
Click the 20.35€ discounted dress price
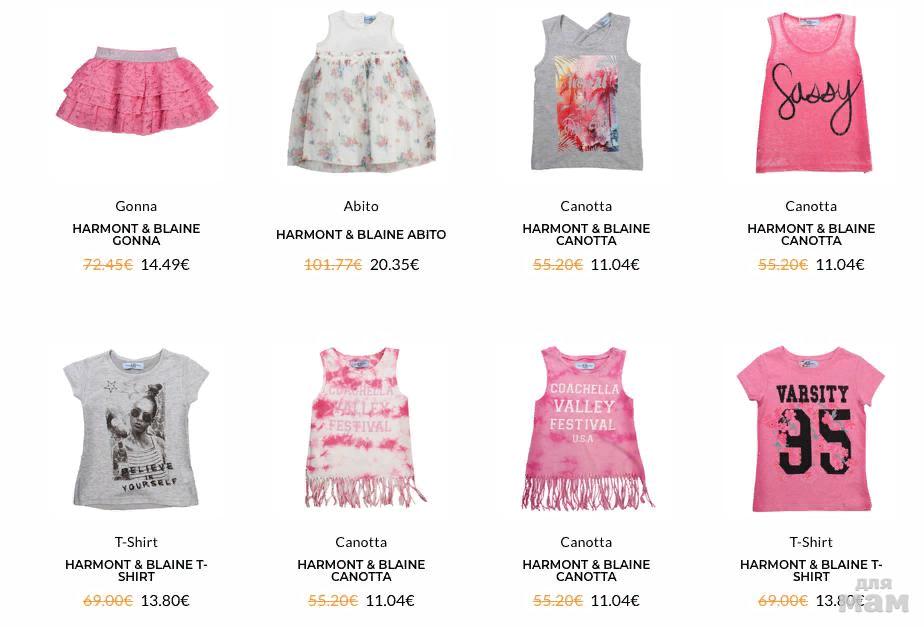(x=394, y=265)
